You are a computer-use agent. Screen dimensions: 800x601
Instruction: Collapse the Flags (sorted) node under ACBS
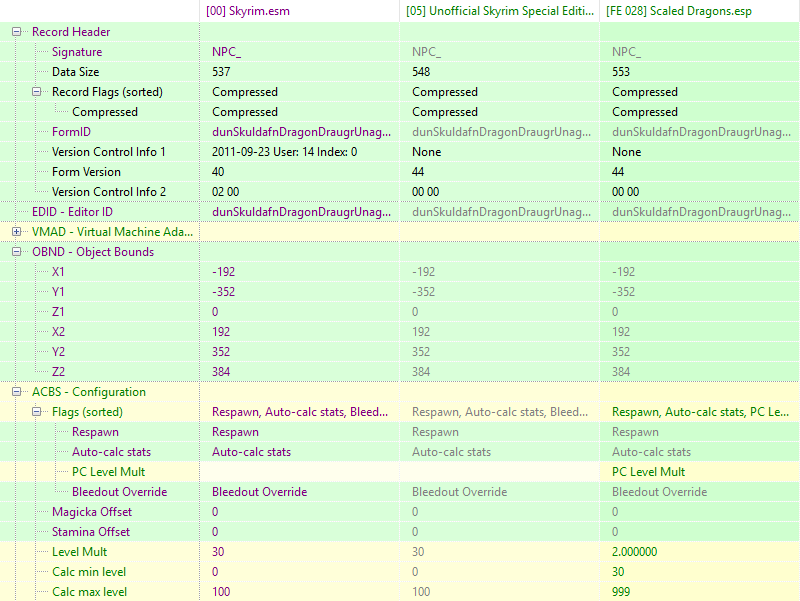click(37, 412)
